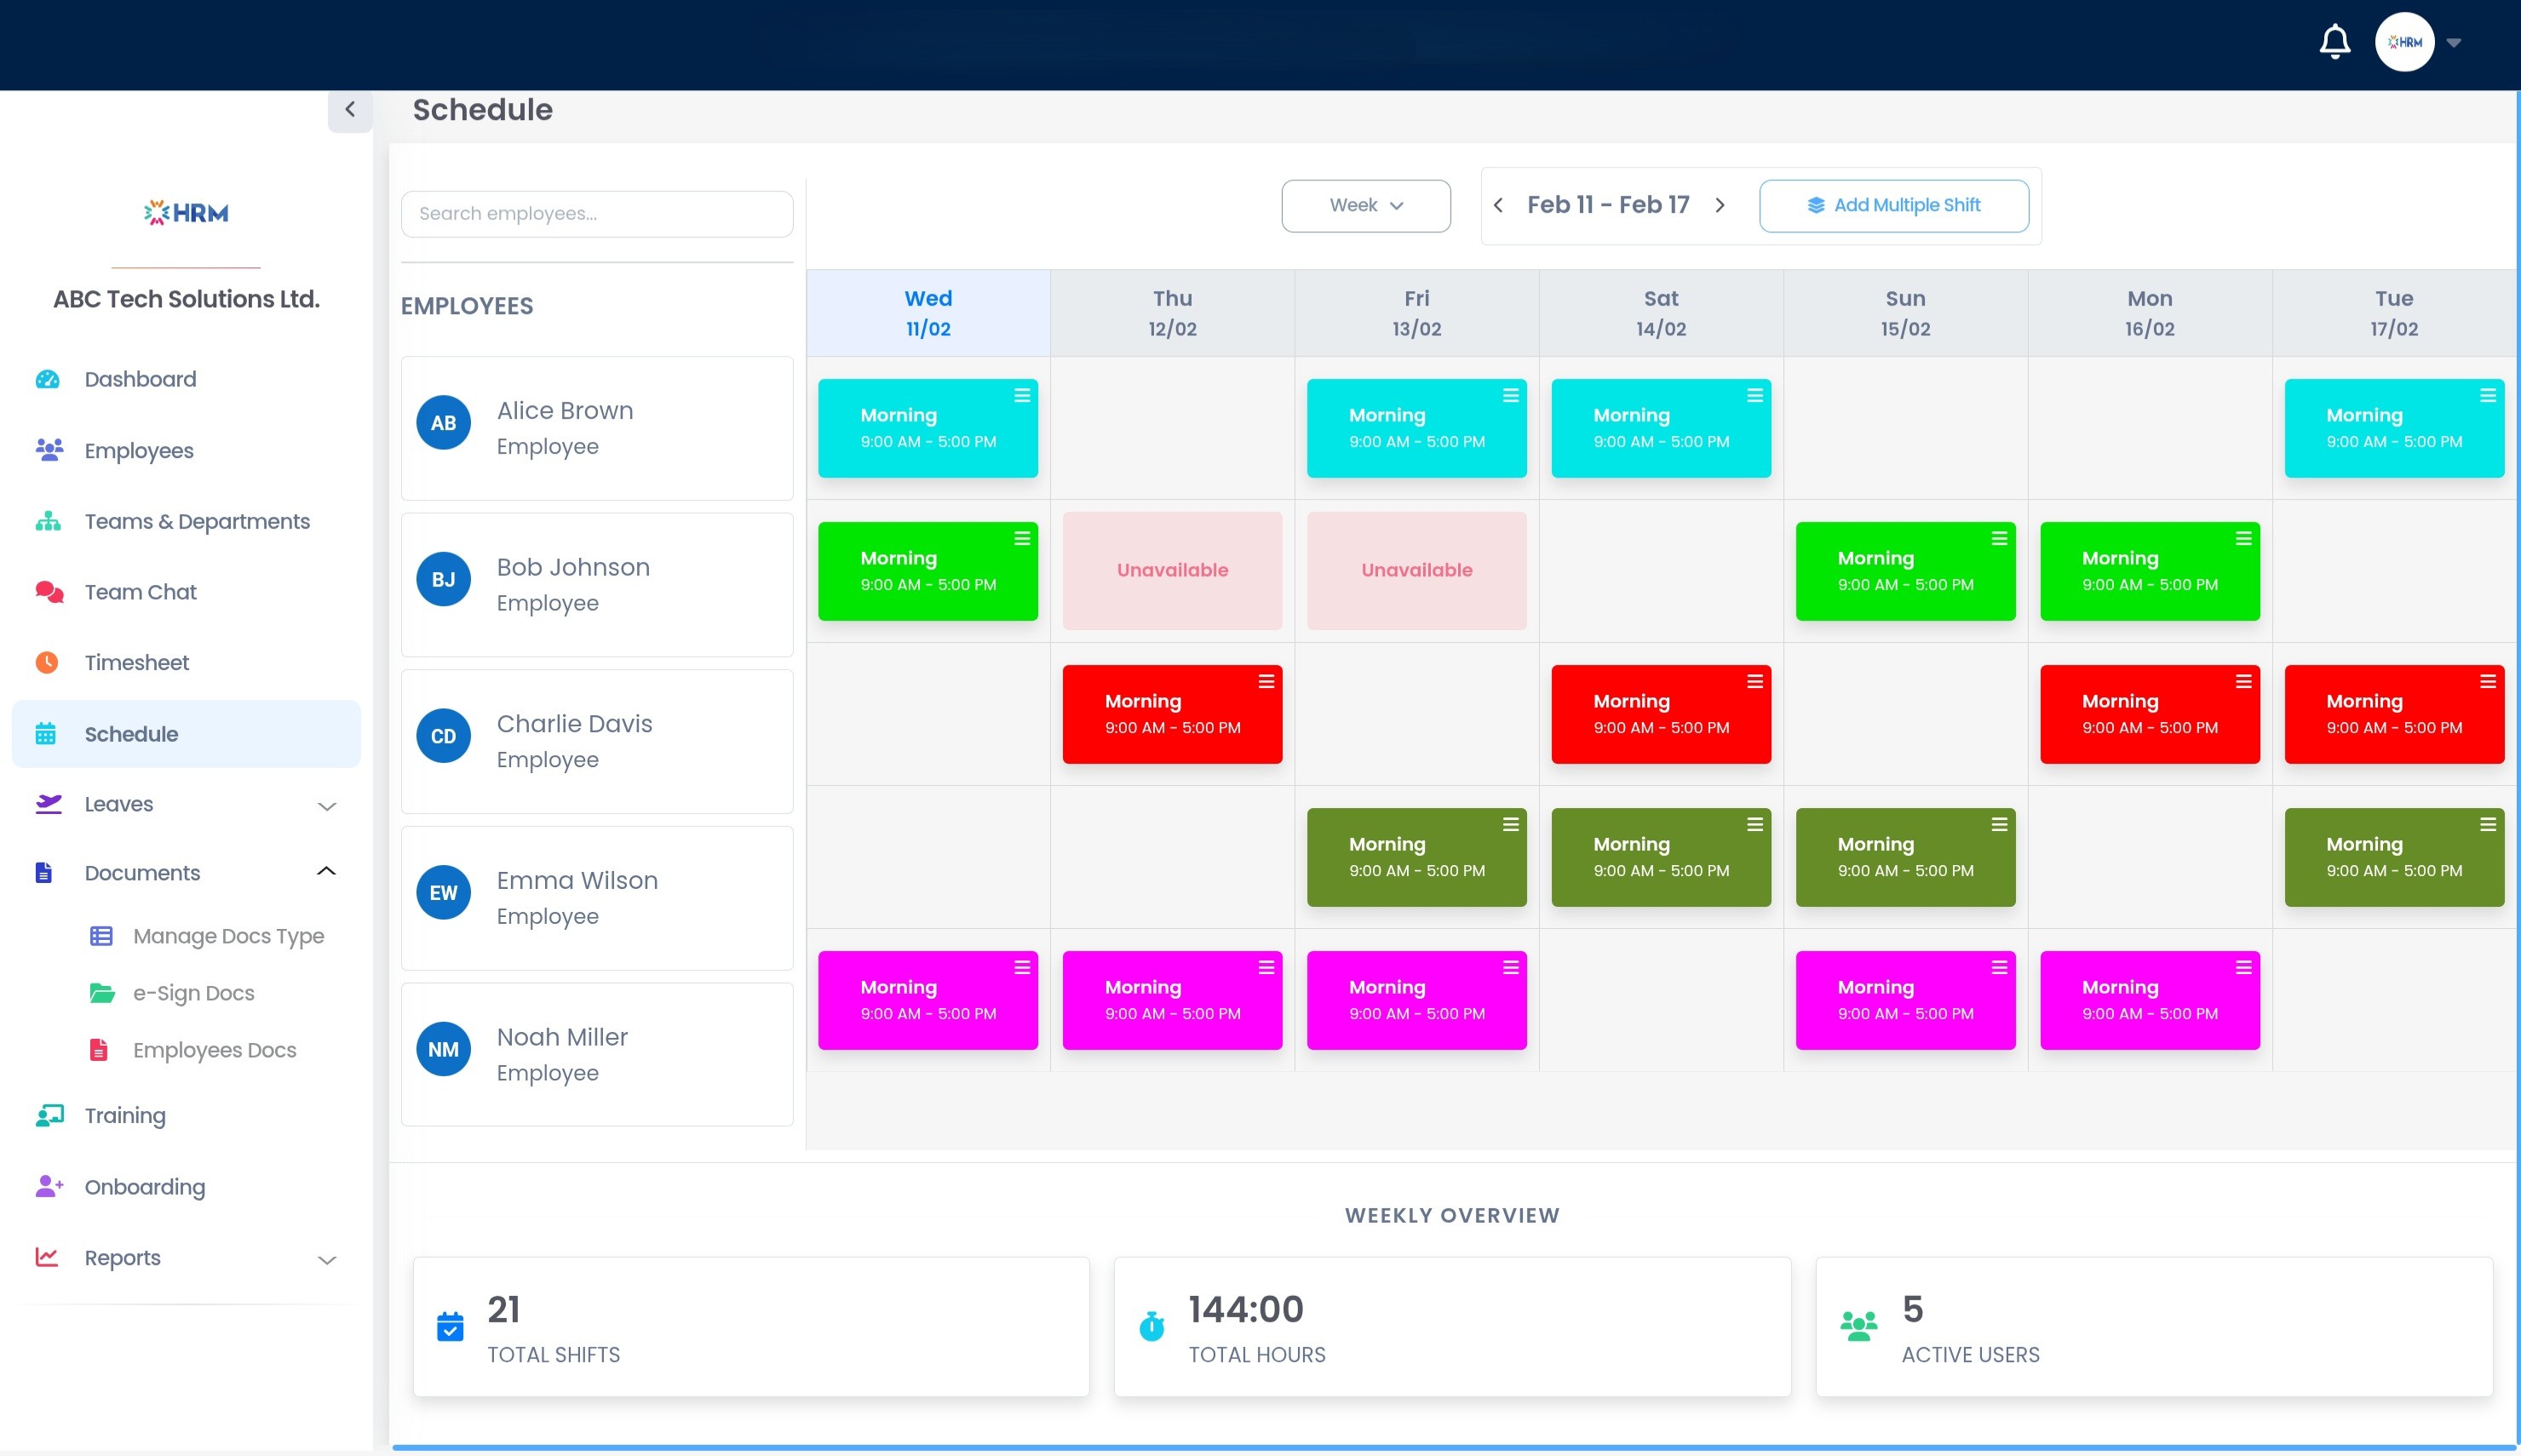Open the user profile dropdown arrow

2453,43
